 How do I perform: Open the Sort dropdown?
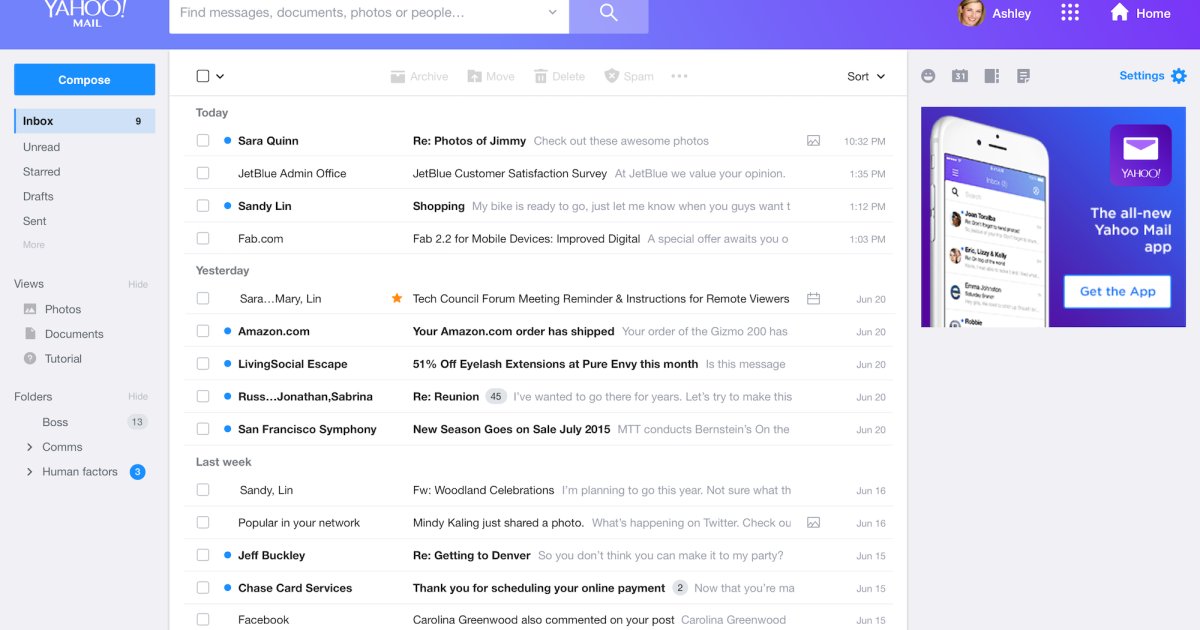pos(866,76)
